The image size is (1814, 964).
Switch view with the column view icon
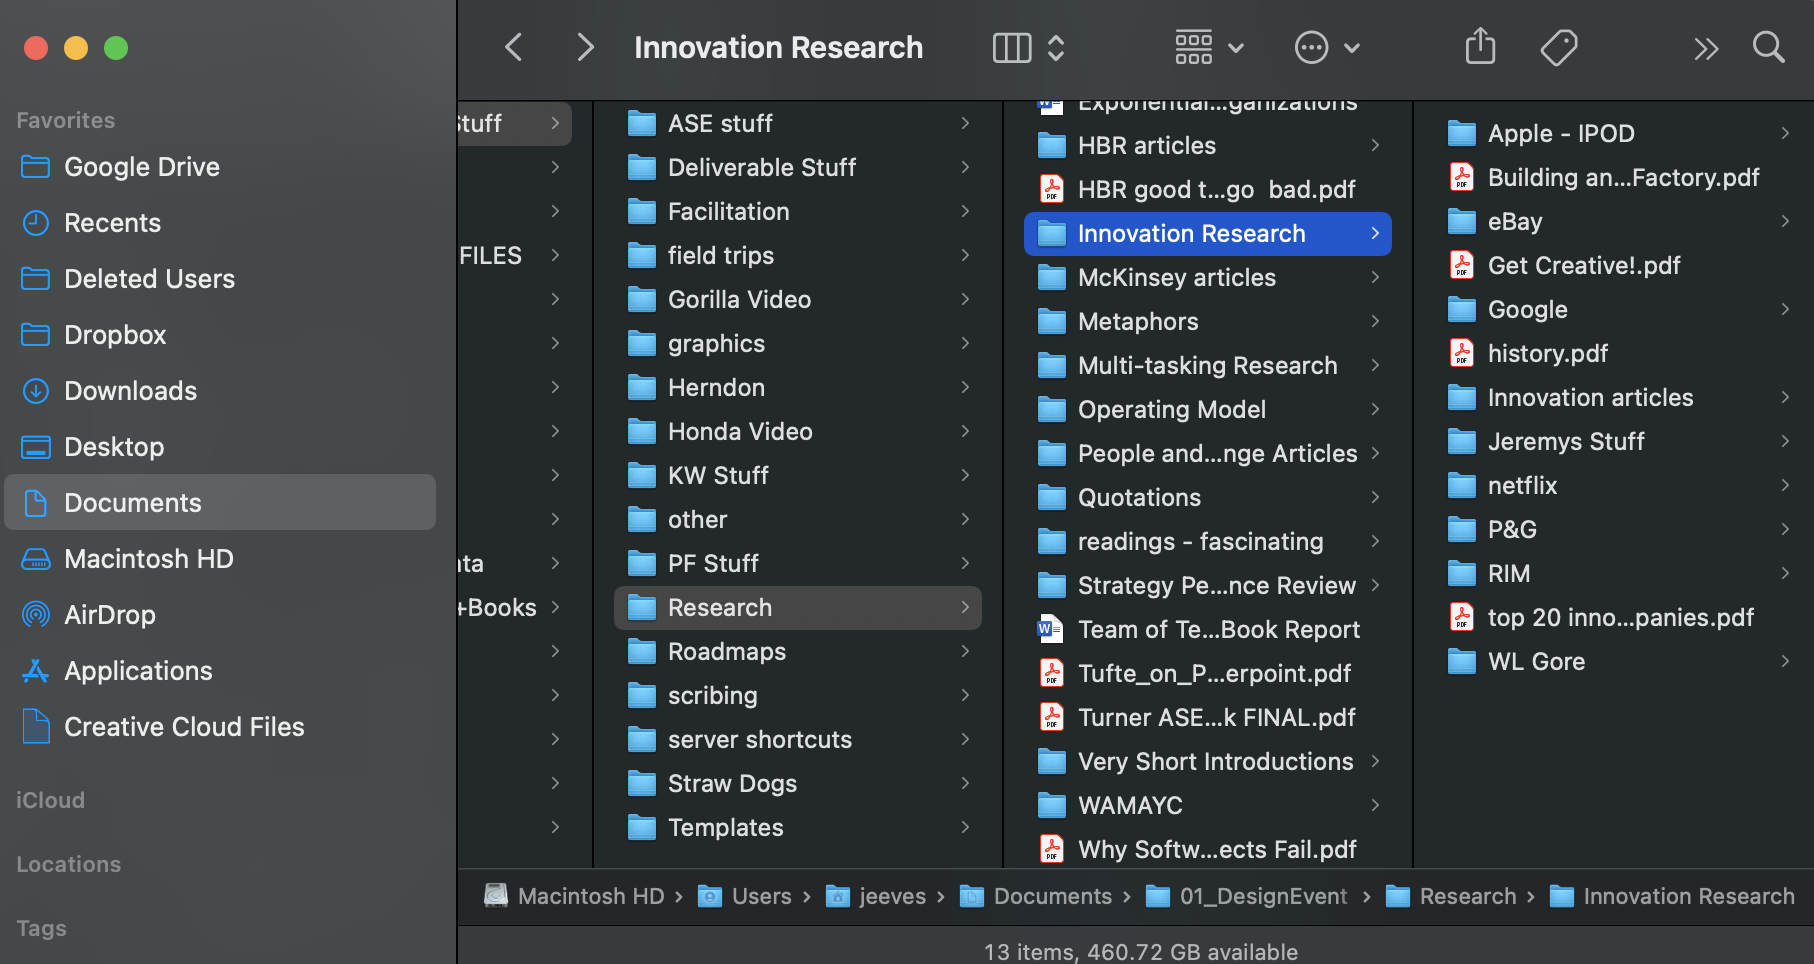[x=1012, y=47]
